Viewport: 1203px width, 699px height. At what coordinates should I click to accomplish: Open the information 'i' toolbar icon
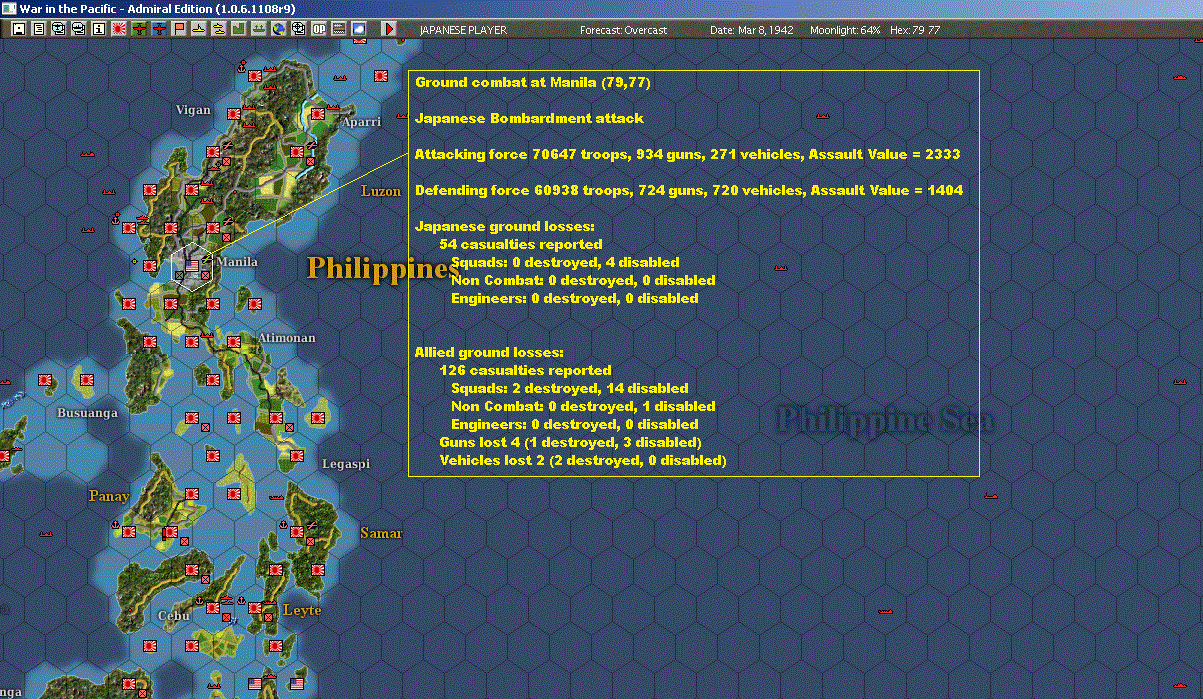[98, 29]
